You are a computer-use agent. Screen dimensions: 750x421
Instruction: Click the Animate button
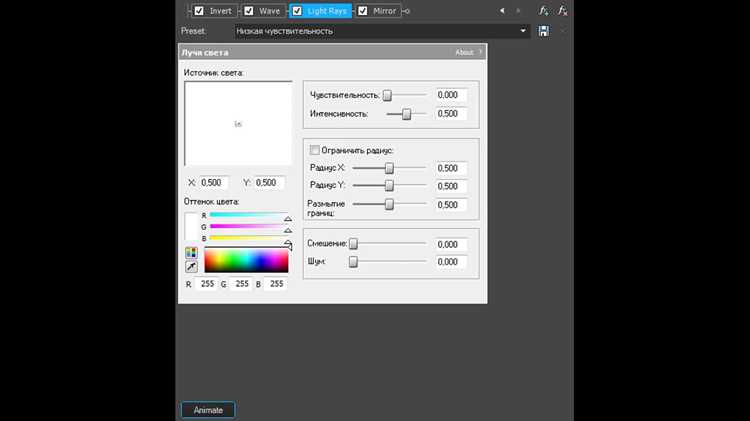[x=208, y=410]
